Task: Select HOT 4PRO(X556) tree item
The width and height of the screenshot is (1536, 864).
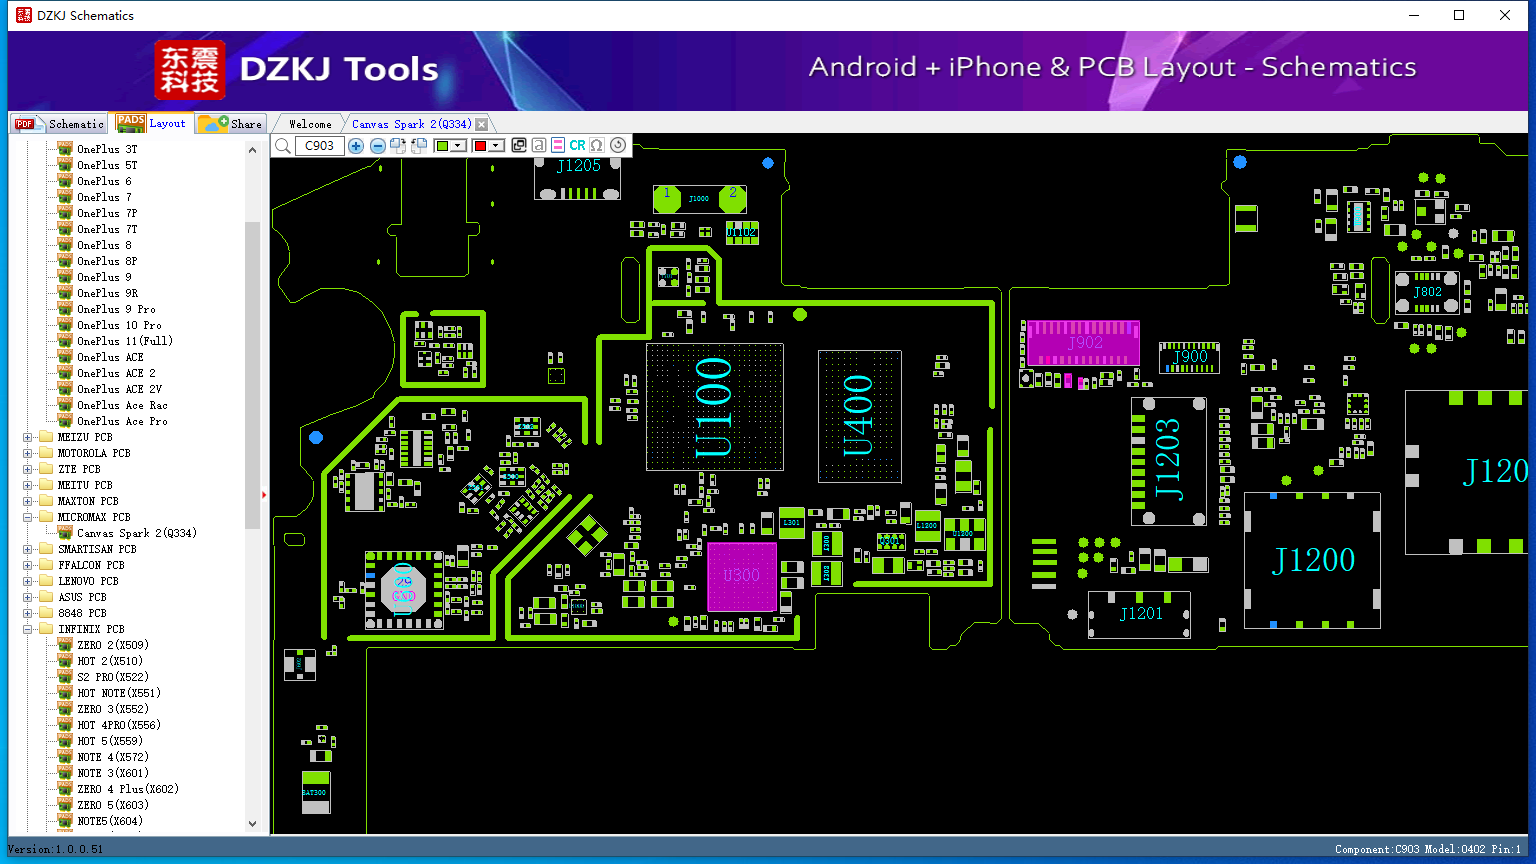Action: tap(119, 725)
